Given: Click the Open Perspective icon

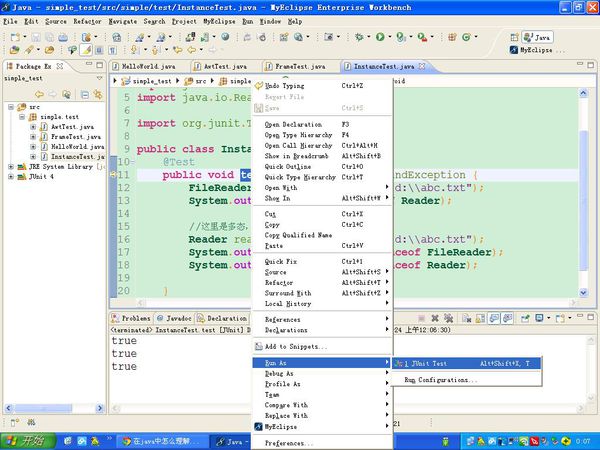Looking at the screenshot, I should coord(514,37).
